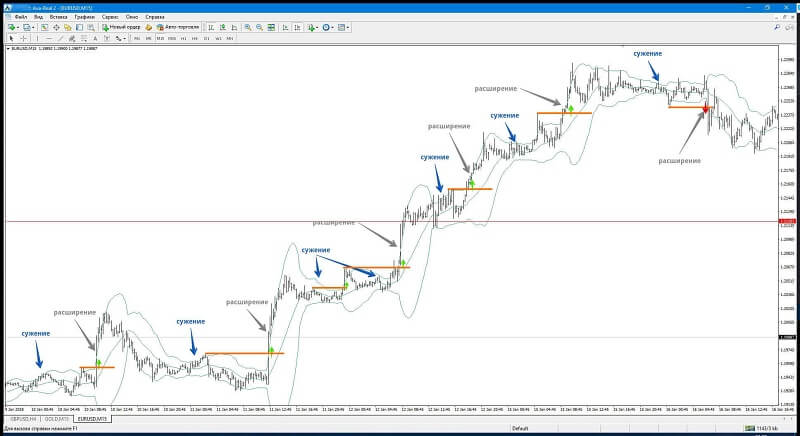800x436 pixels.
Task: Open the Файл menu
Action: point(21,17)
